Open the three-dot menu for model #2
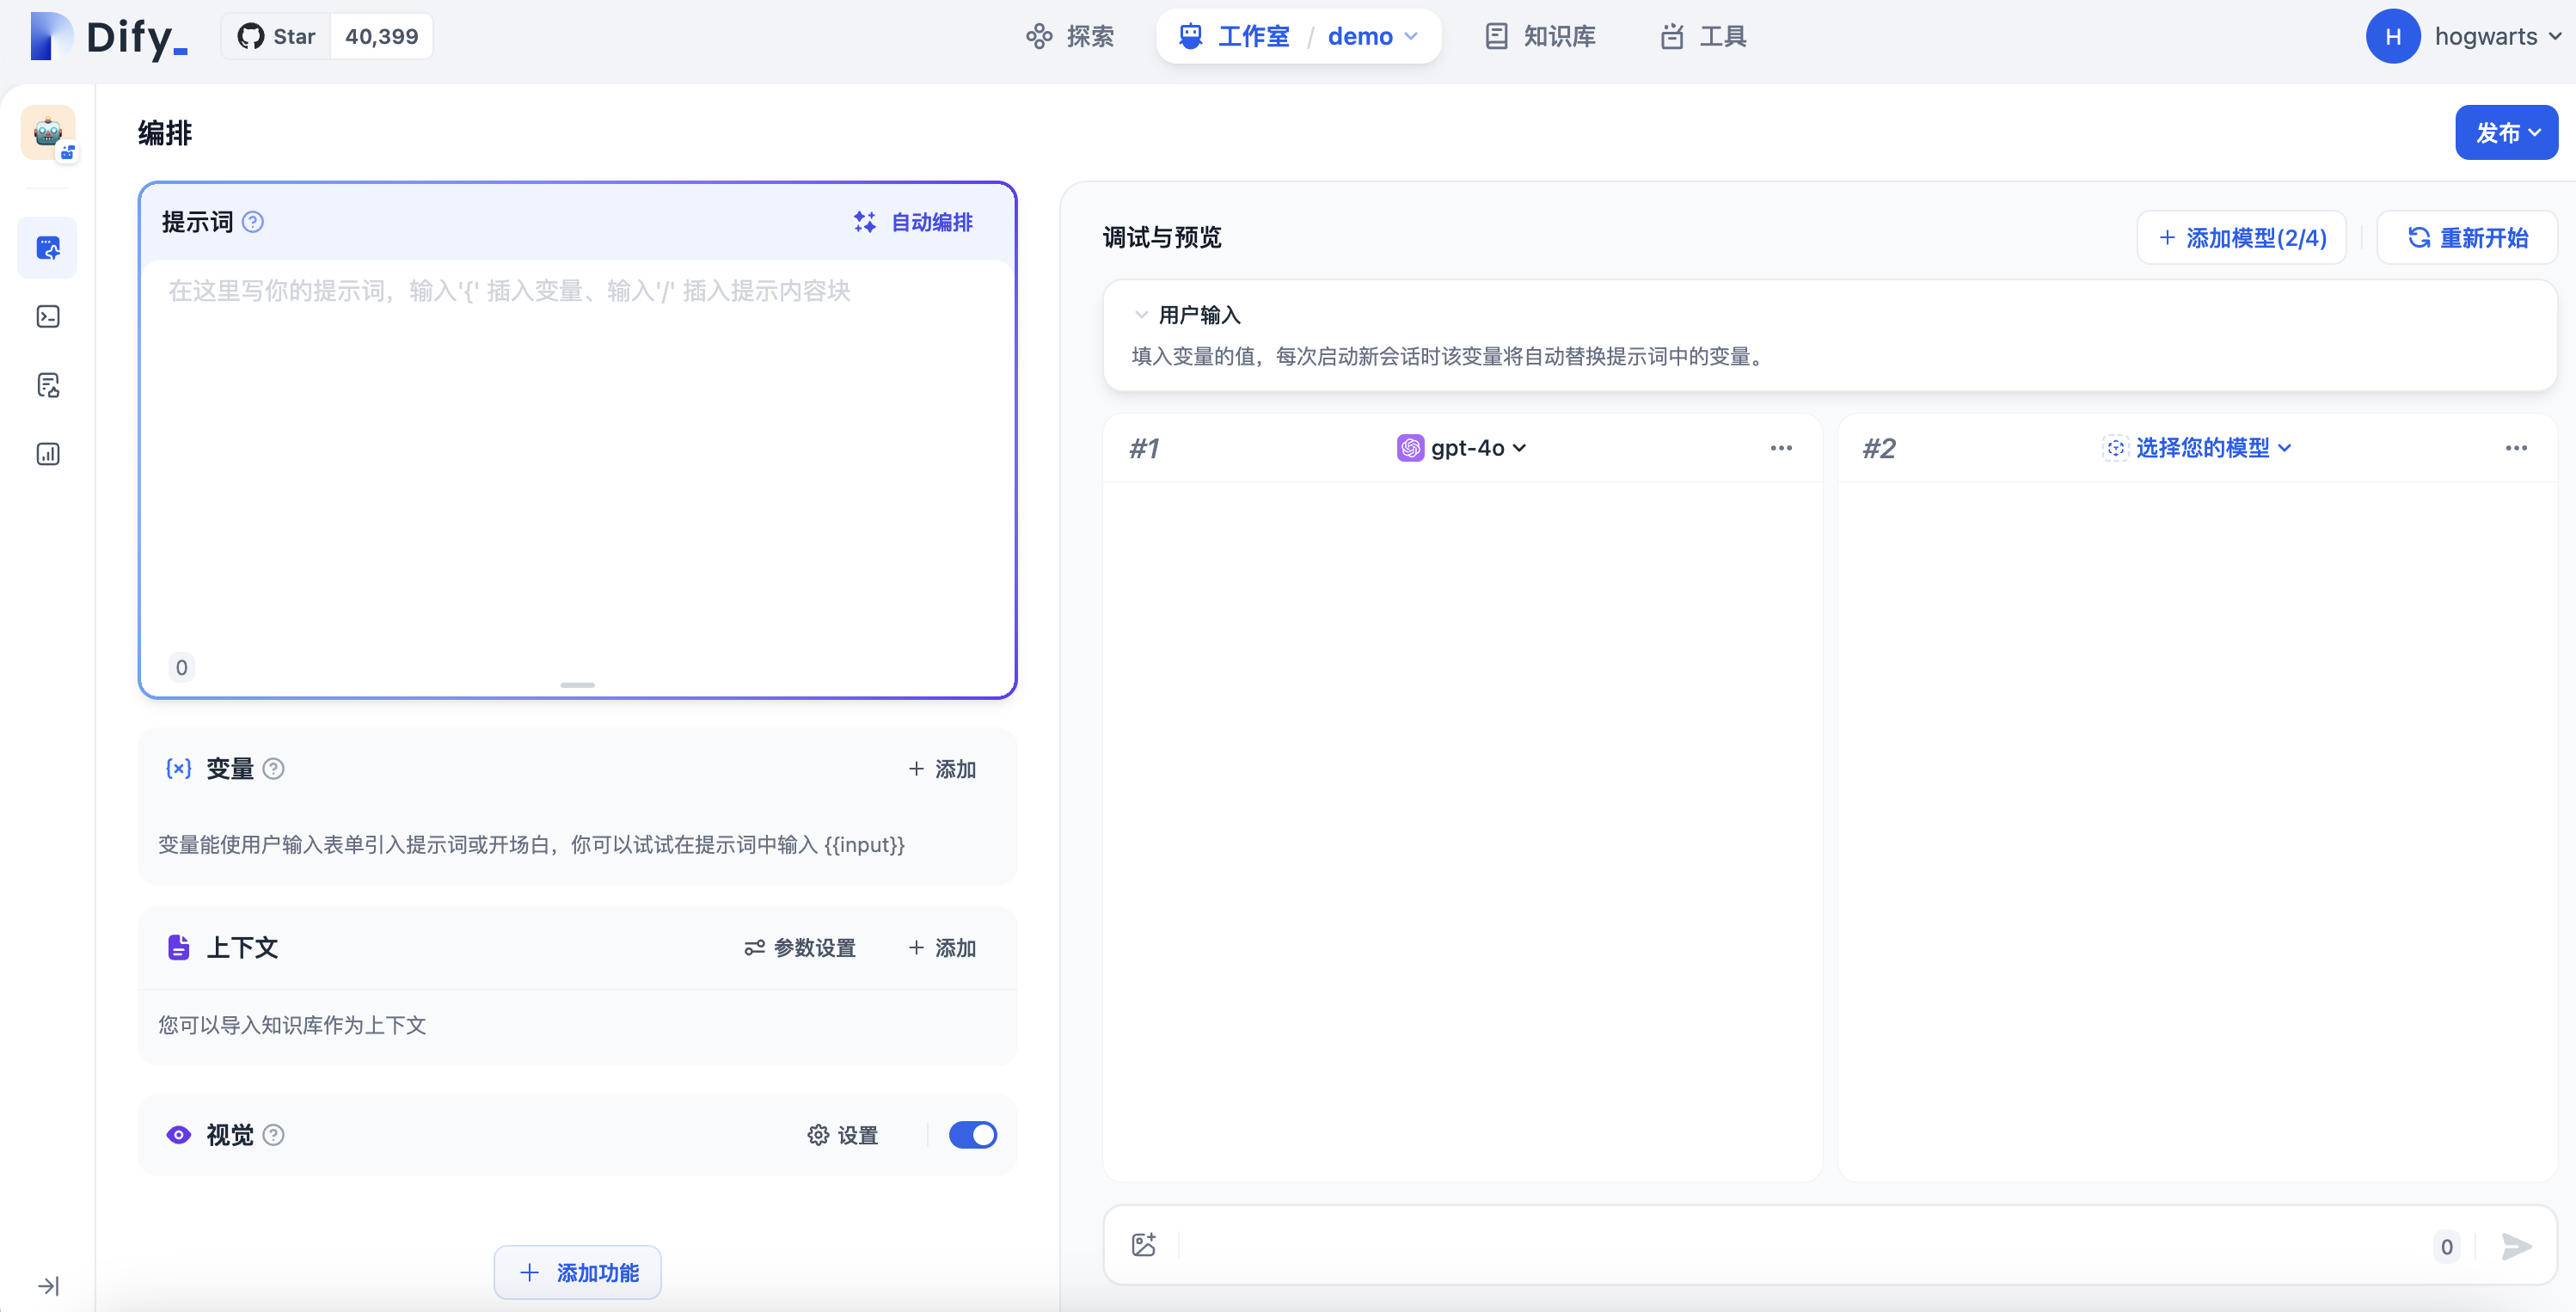Viewport: 2576px width, 1312px height. [x=2515, y=448]
